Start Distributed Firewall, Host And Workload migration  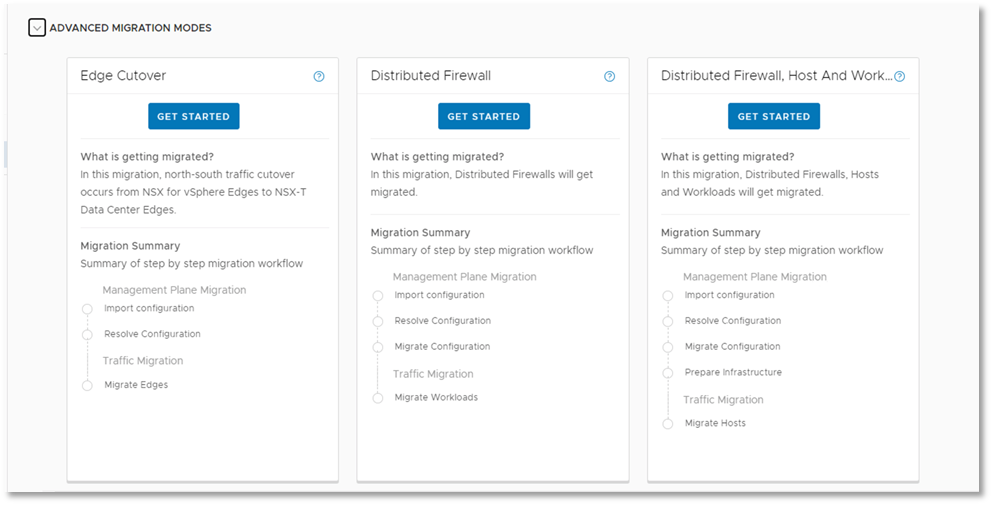pos(774,116)
